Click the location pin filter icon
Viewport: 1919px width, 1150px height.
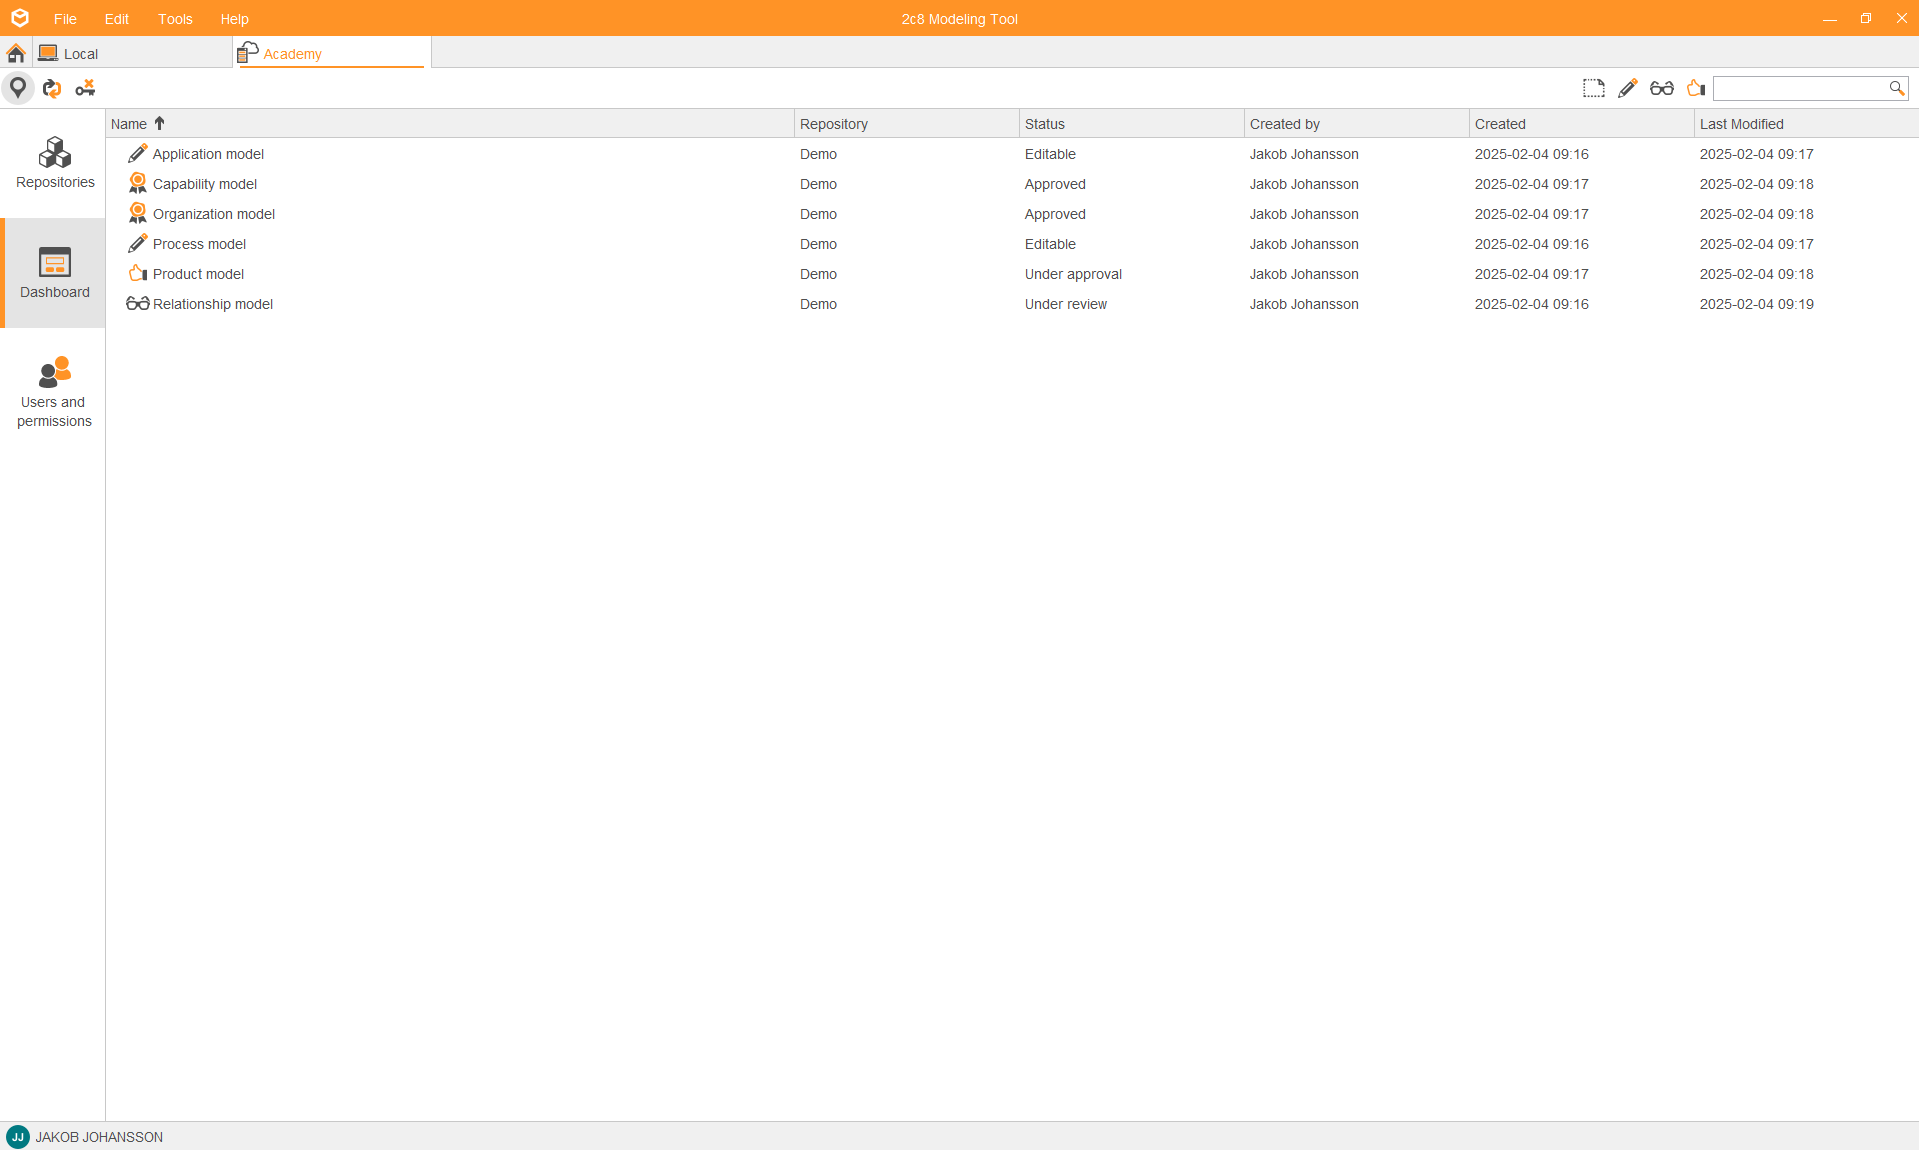18,88
